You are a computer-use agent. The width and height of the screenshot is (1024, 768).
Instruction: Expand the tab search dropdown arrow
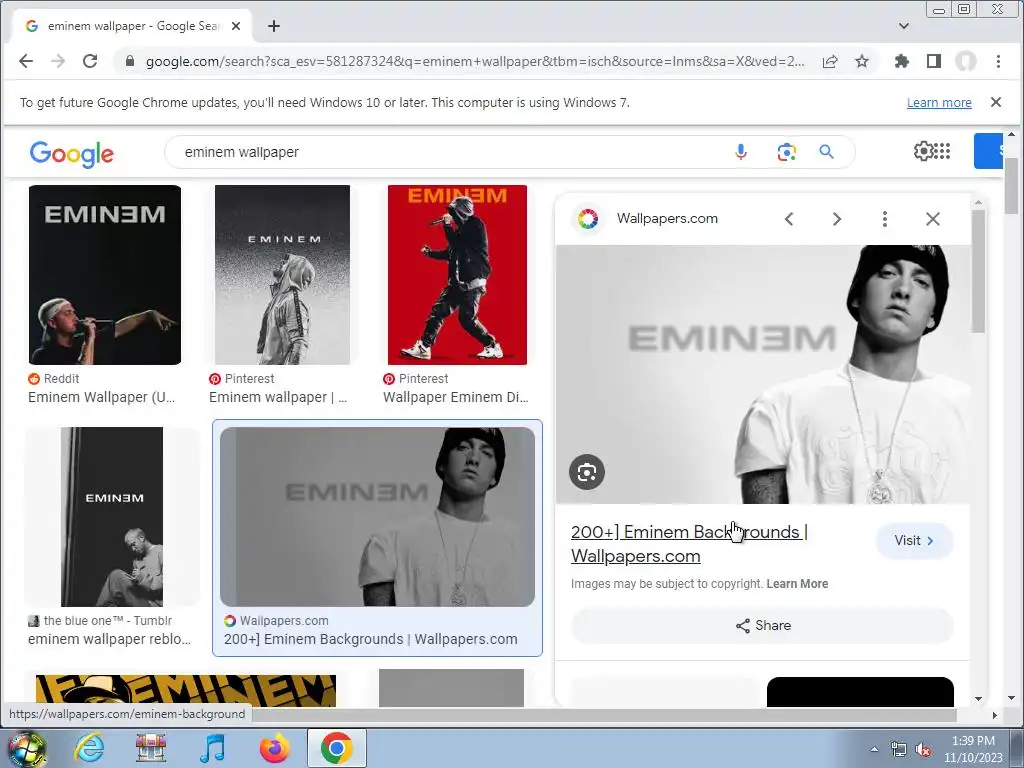click(904, 26)
